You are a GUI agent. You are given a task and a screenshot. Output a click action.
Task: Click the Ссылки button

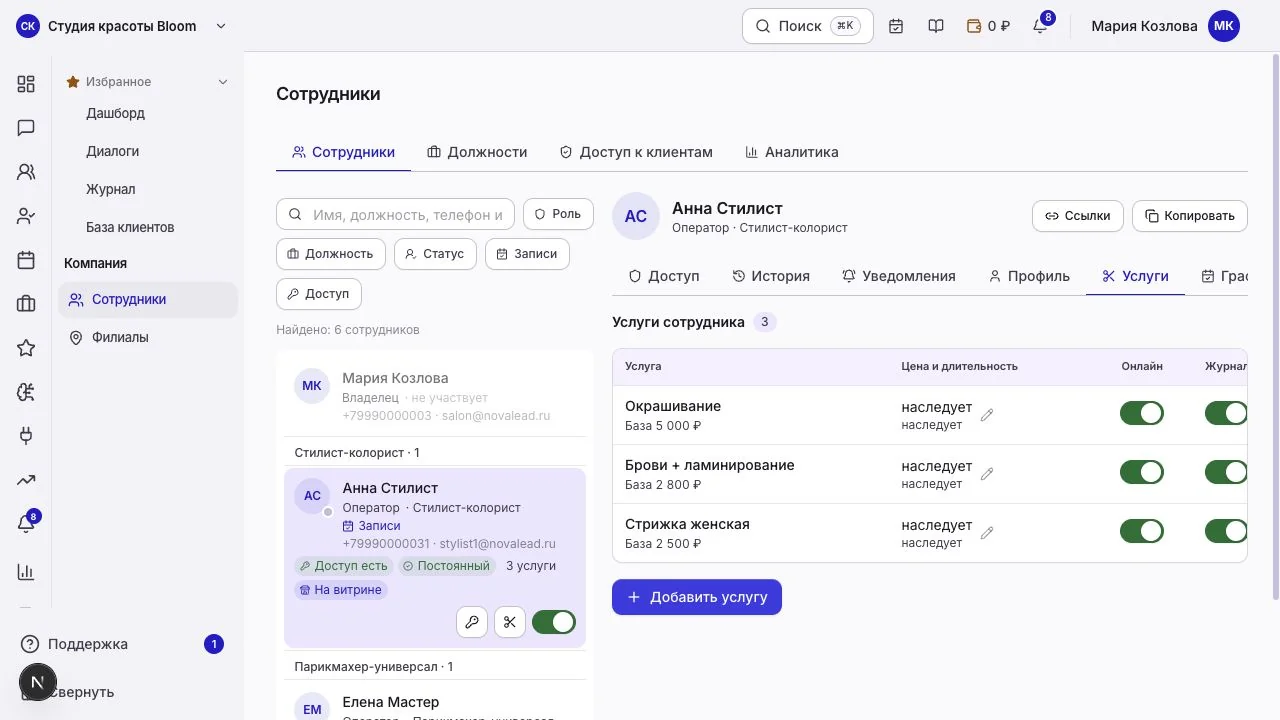[x=1078, y=216]
